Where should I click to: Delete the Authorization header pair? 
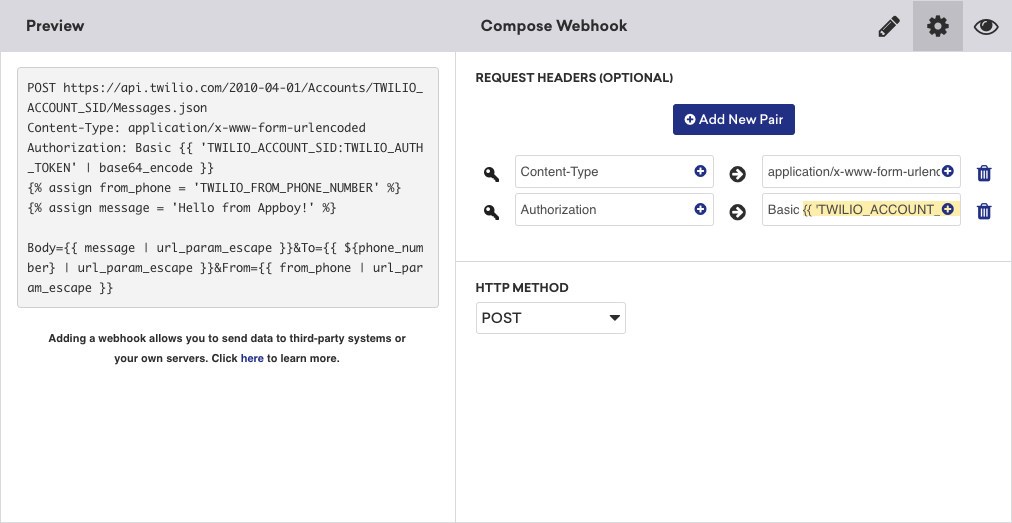click(x=984, y=211)
